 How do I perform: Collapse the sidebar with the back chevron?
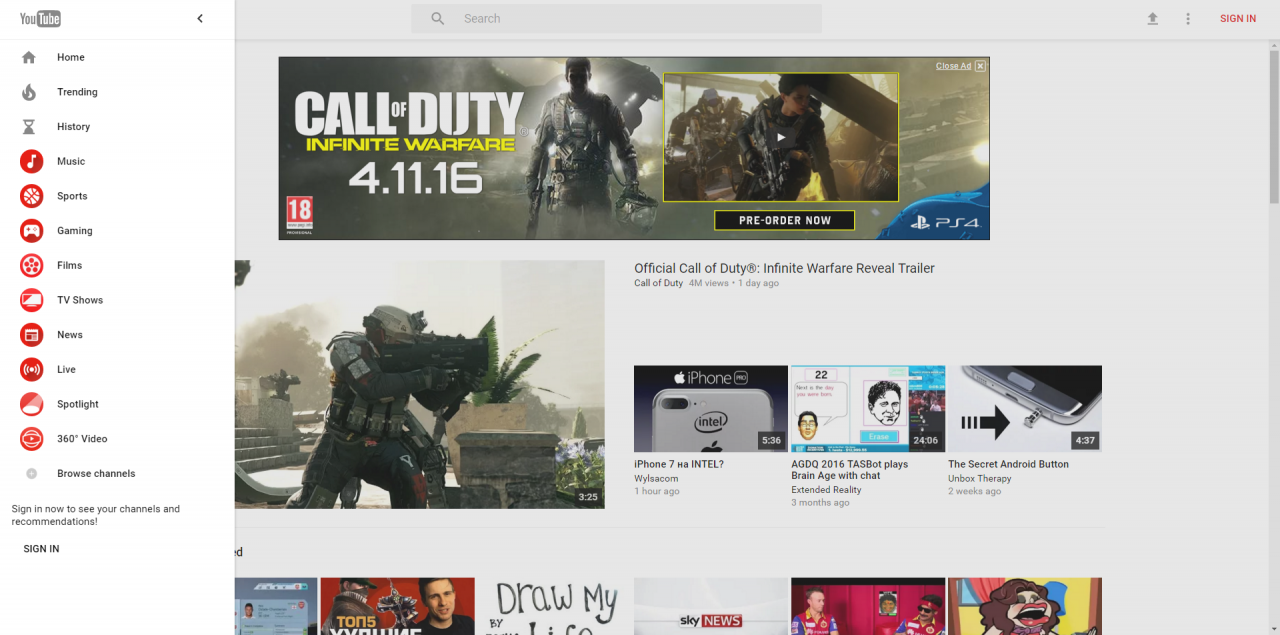point(200,19)
